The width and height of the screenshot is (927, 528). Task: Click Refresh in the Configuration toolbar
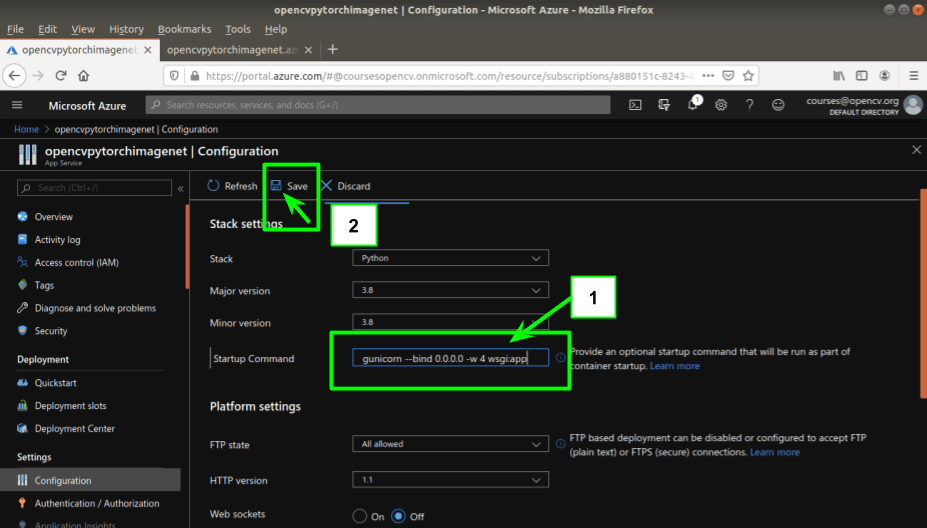tap(232, 186)
